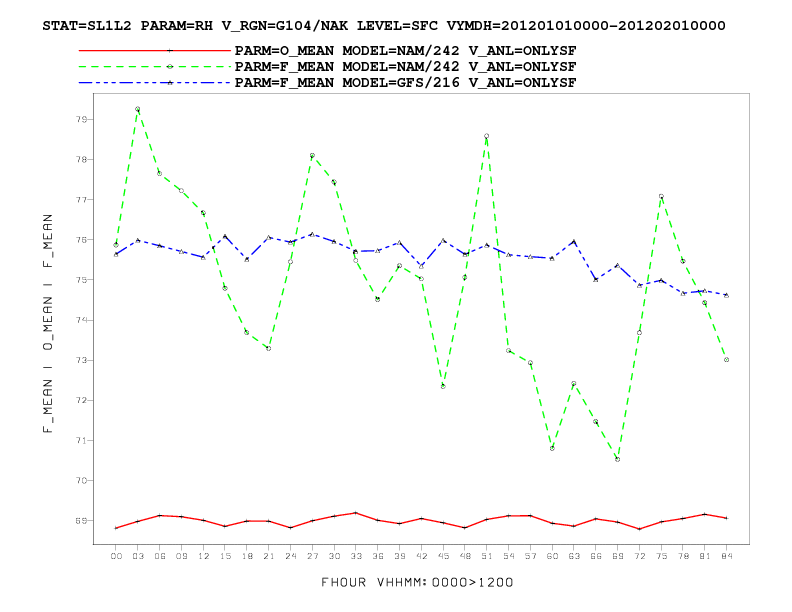Click blue GFS triangle marker at forecast hour 63
This screenshot has height=612, width=792.
[574, 242]
